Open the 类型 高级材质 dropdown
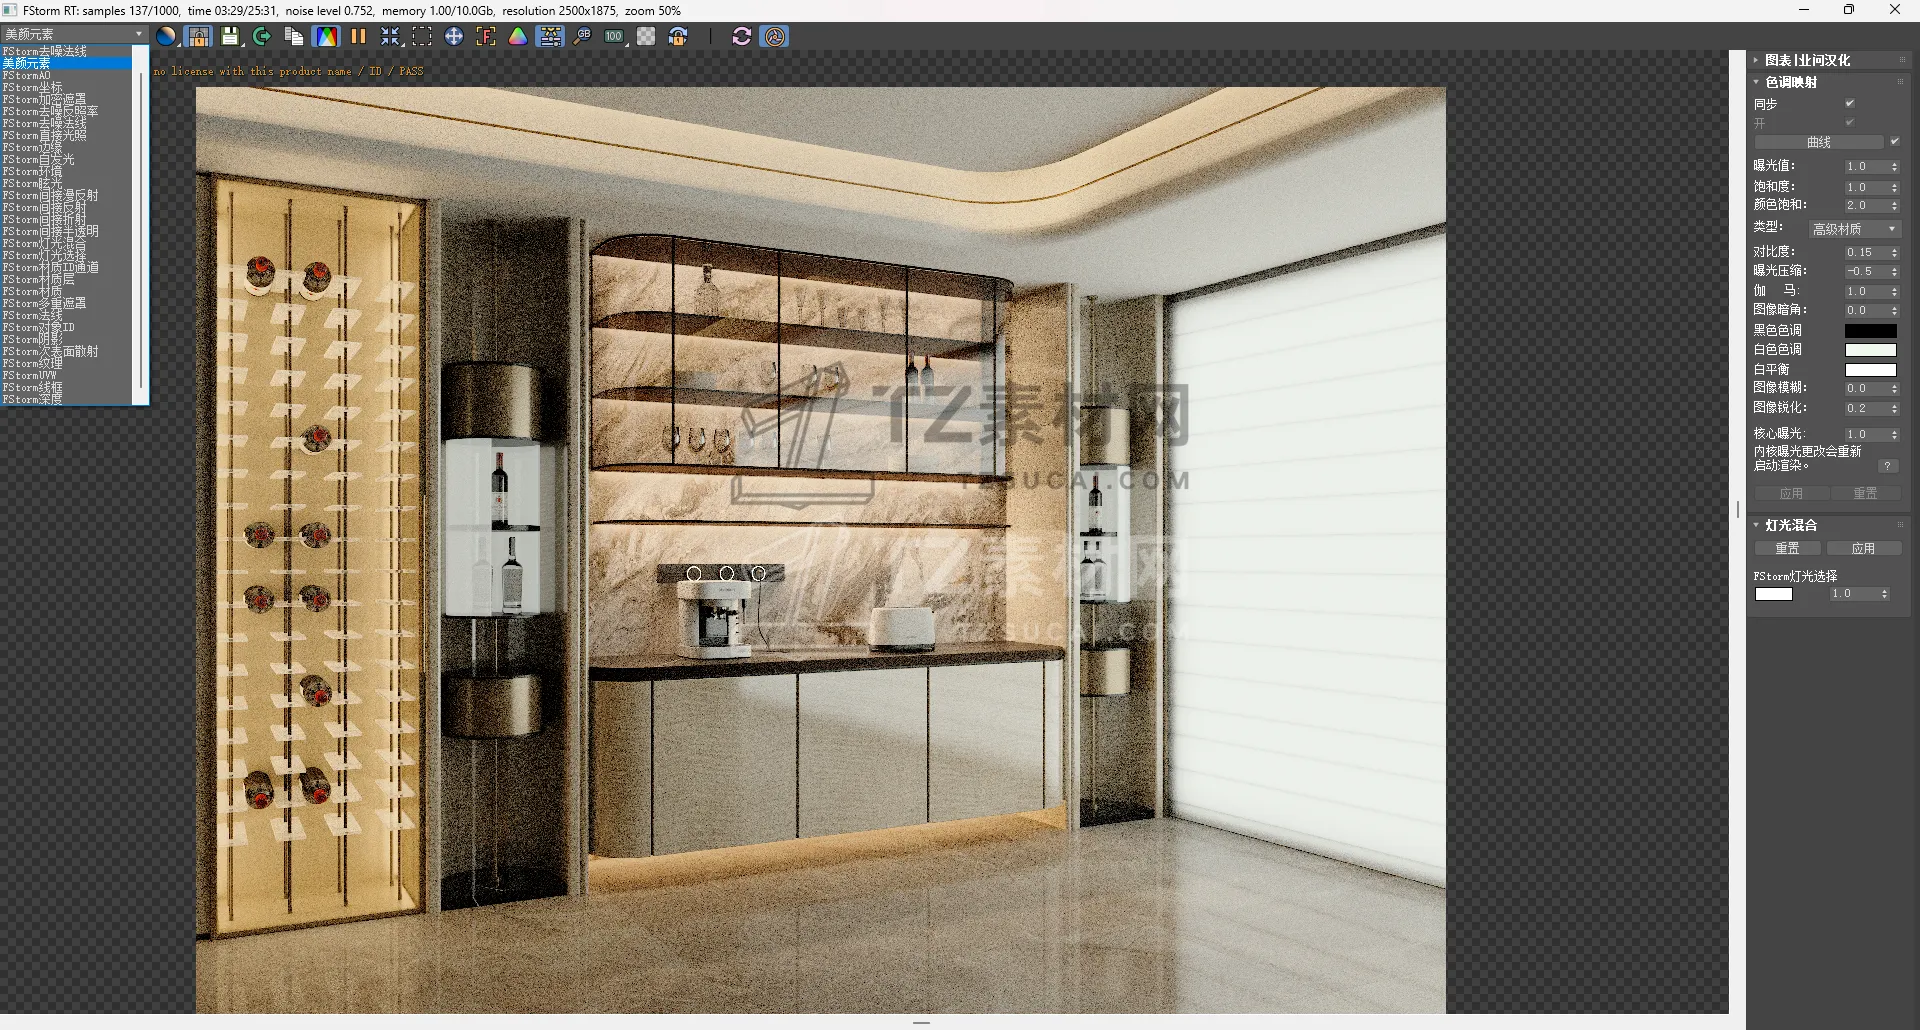This screenshot has width=1920, height=1030. (x=1855, y=229)
